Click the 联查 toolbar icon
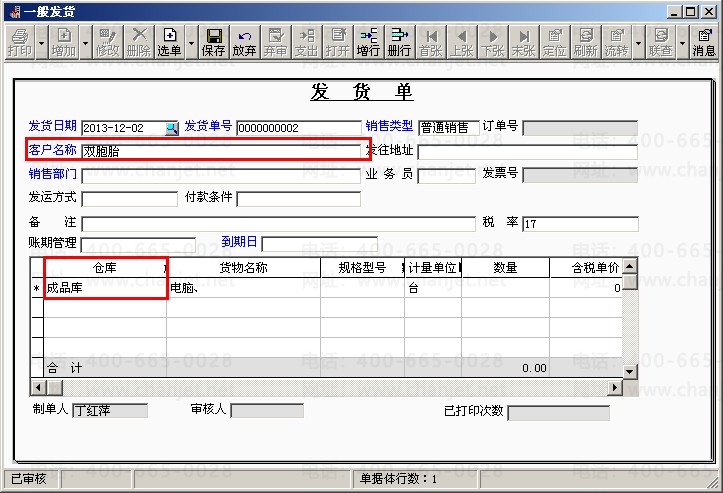This screenshot has height=493, width=723. [660, 42]
